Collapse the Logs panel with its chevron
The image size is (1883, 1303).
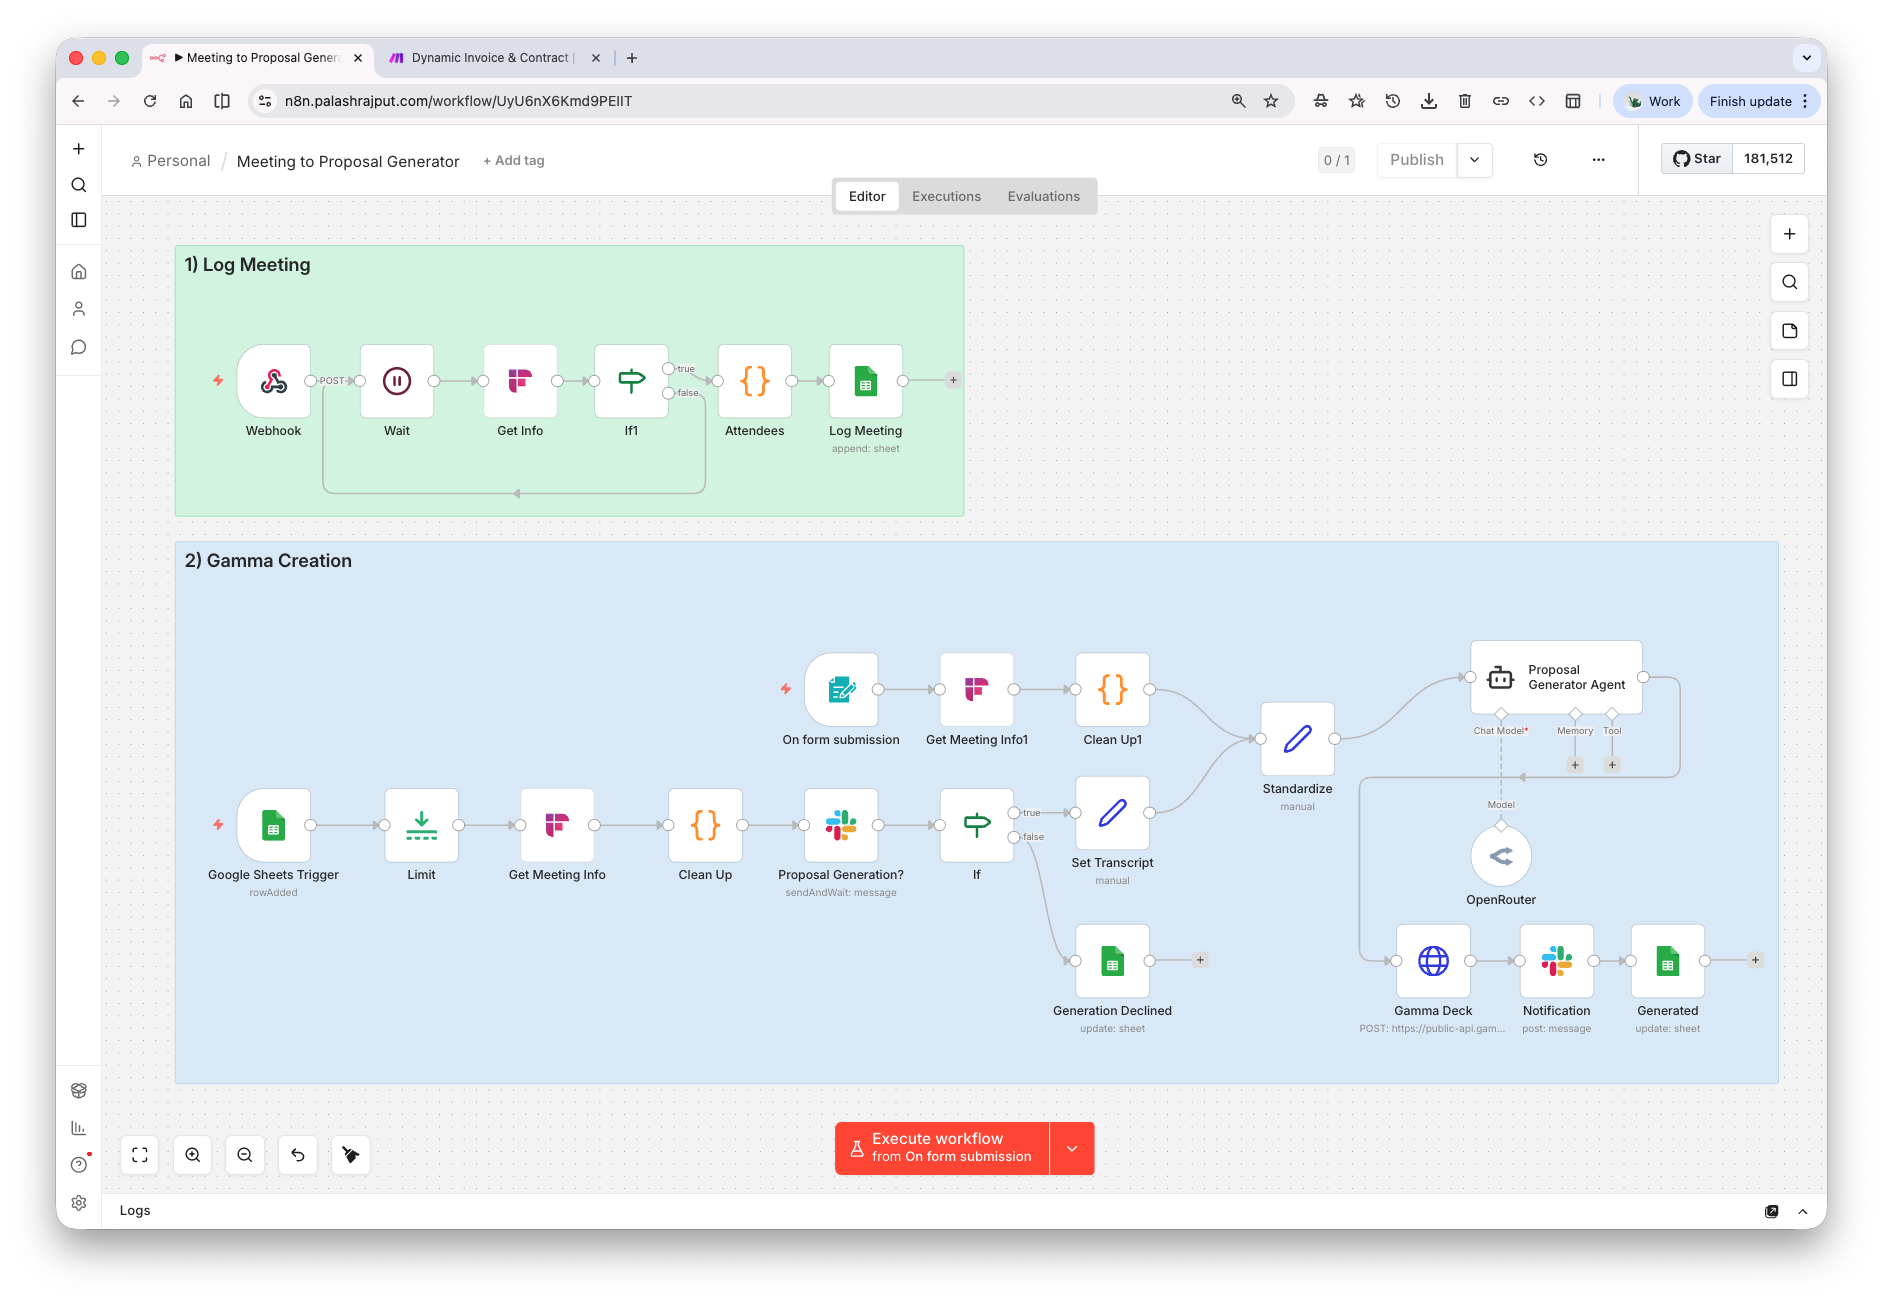coord(1804,1210)
